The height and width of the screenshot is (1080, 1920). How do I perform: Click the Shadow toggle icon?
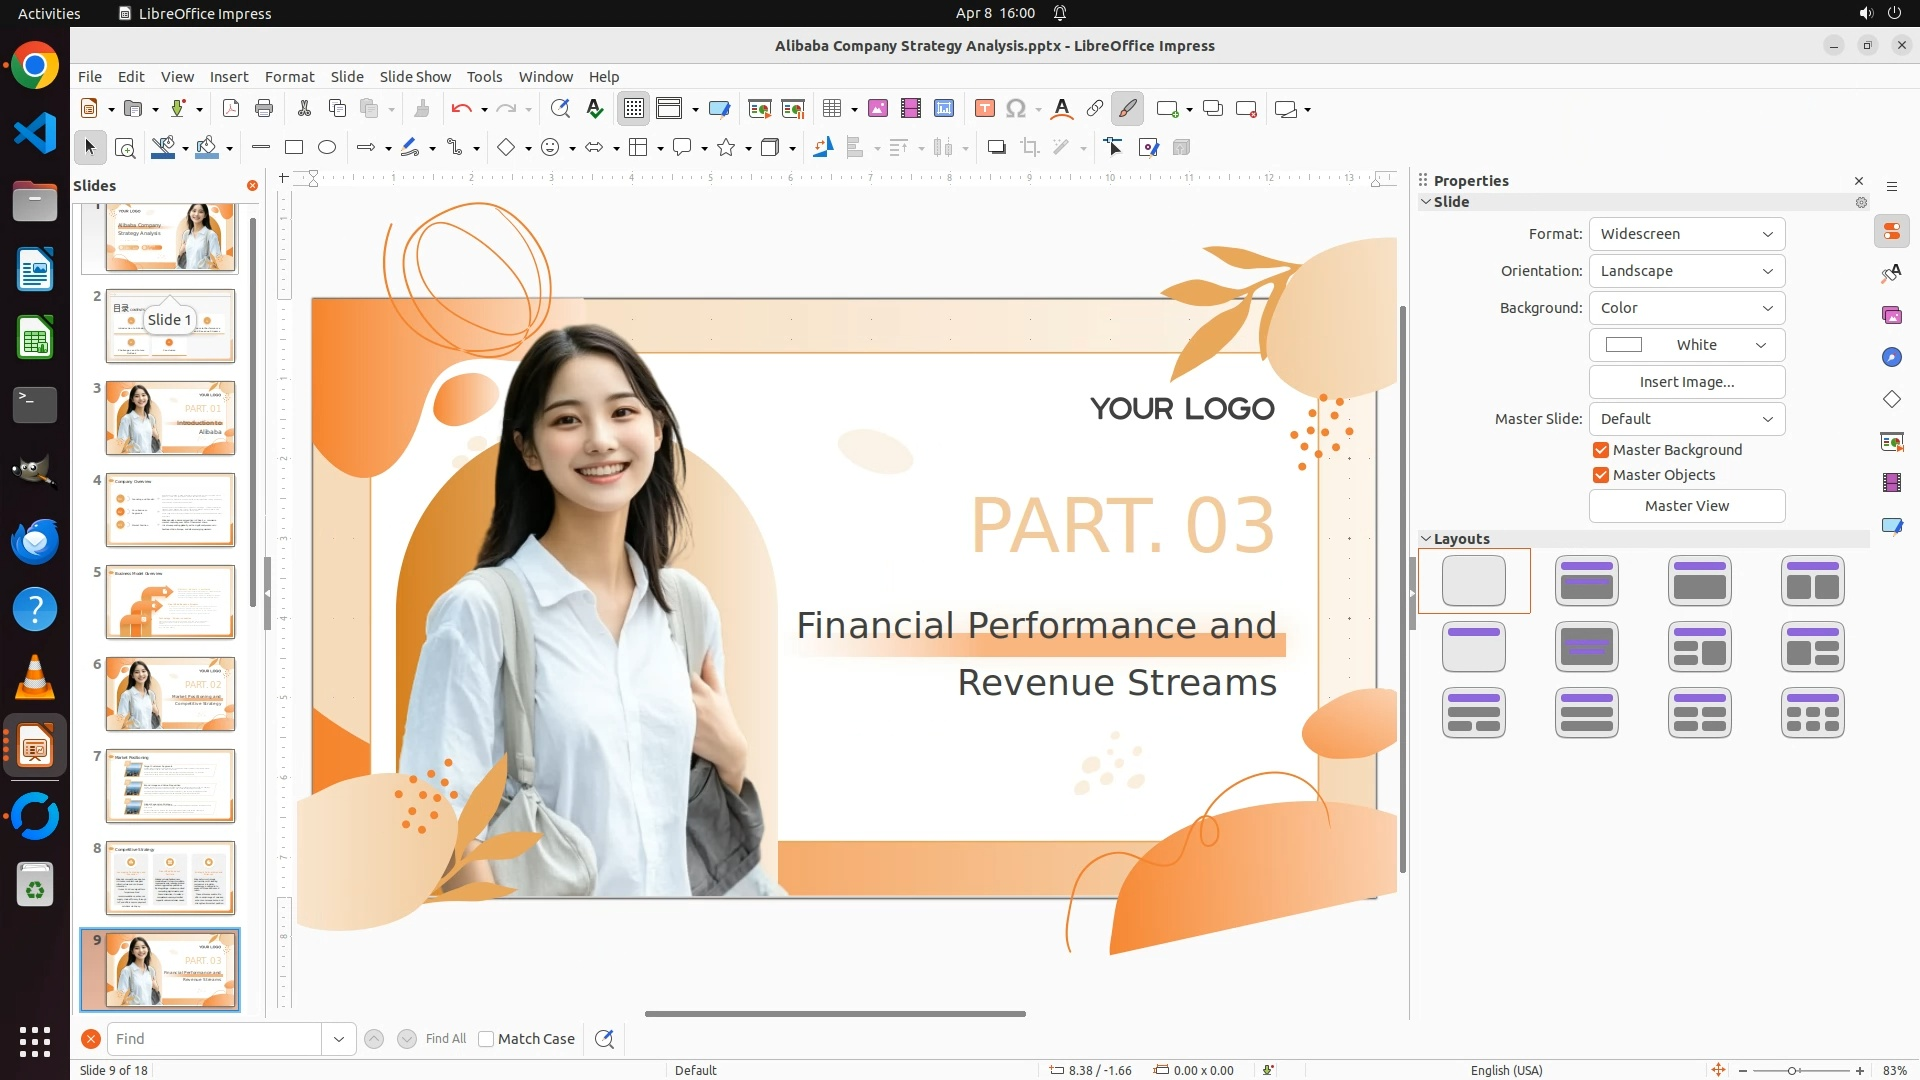(x=996, y=148)
